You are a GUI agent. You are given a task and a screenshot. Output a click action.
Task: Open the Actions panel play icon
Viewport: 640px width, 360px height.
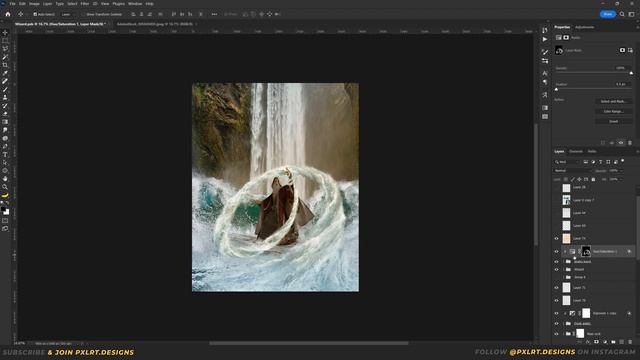[545, 39]
